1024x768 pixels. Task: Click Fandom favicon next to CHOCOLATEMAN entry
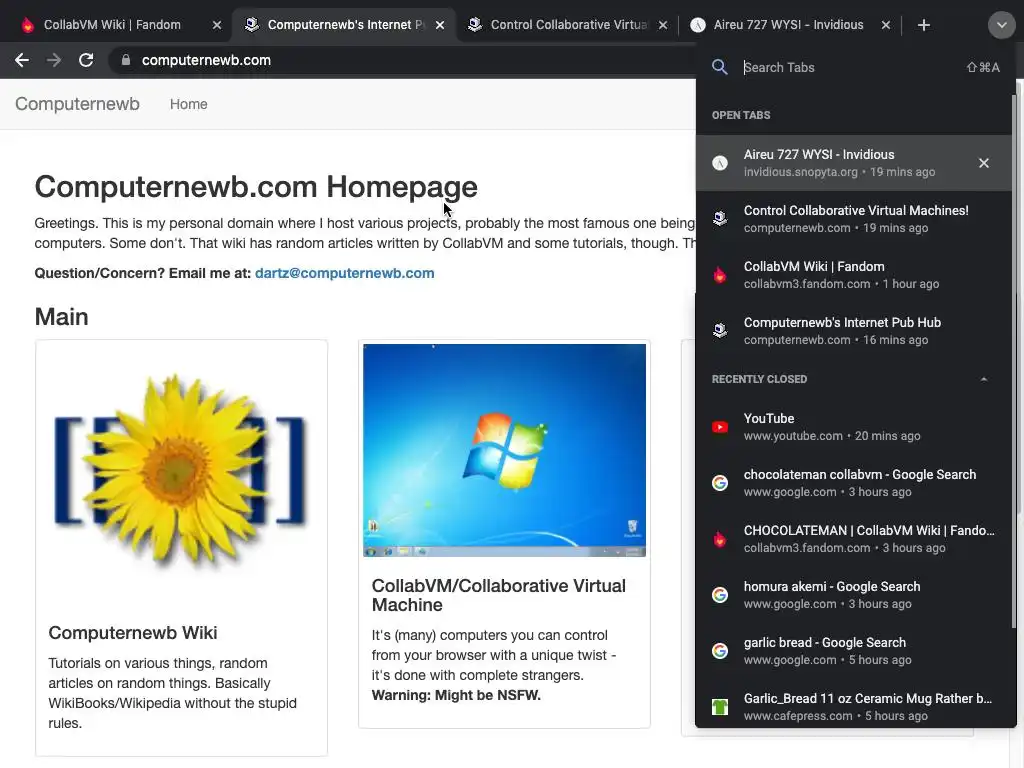click(x=720, y=539)
